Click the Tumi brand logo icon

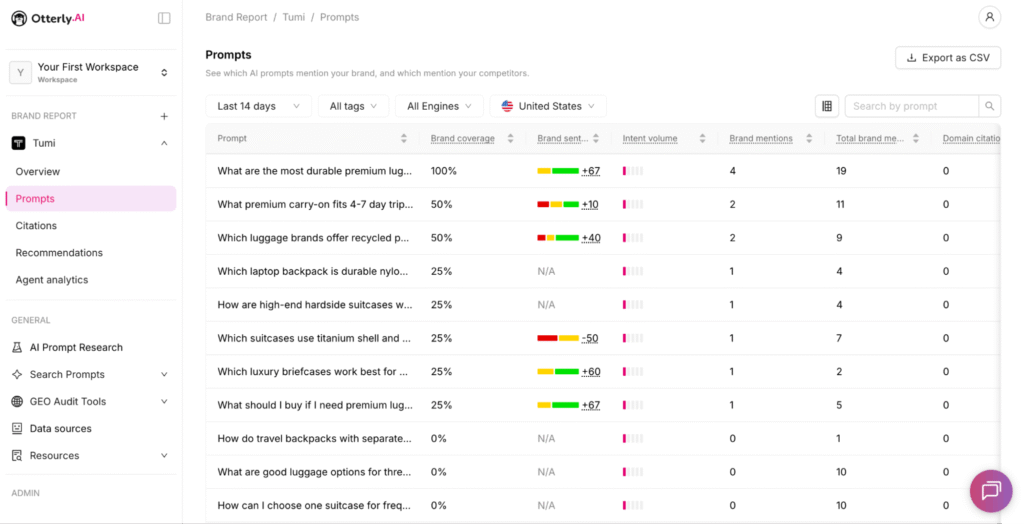click(x=18, y=143)
